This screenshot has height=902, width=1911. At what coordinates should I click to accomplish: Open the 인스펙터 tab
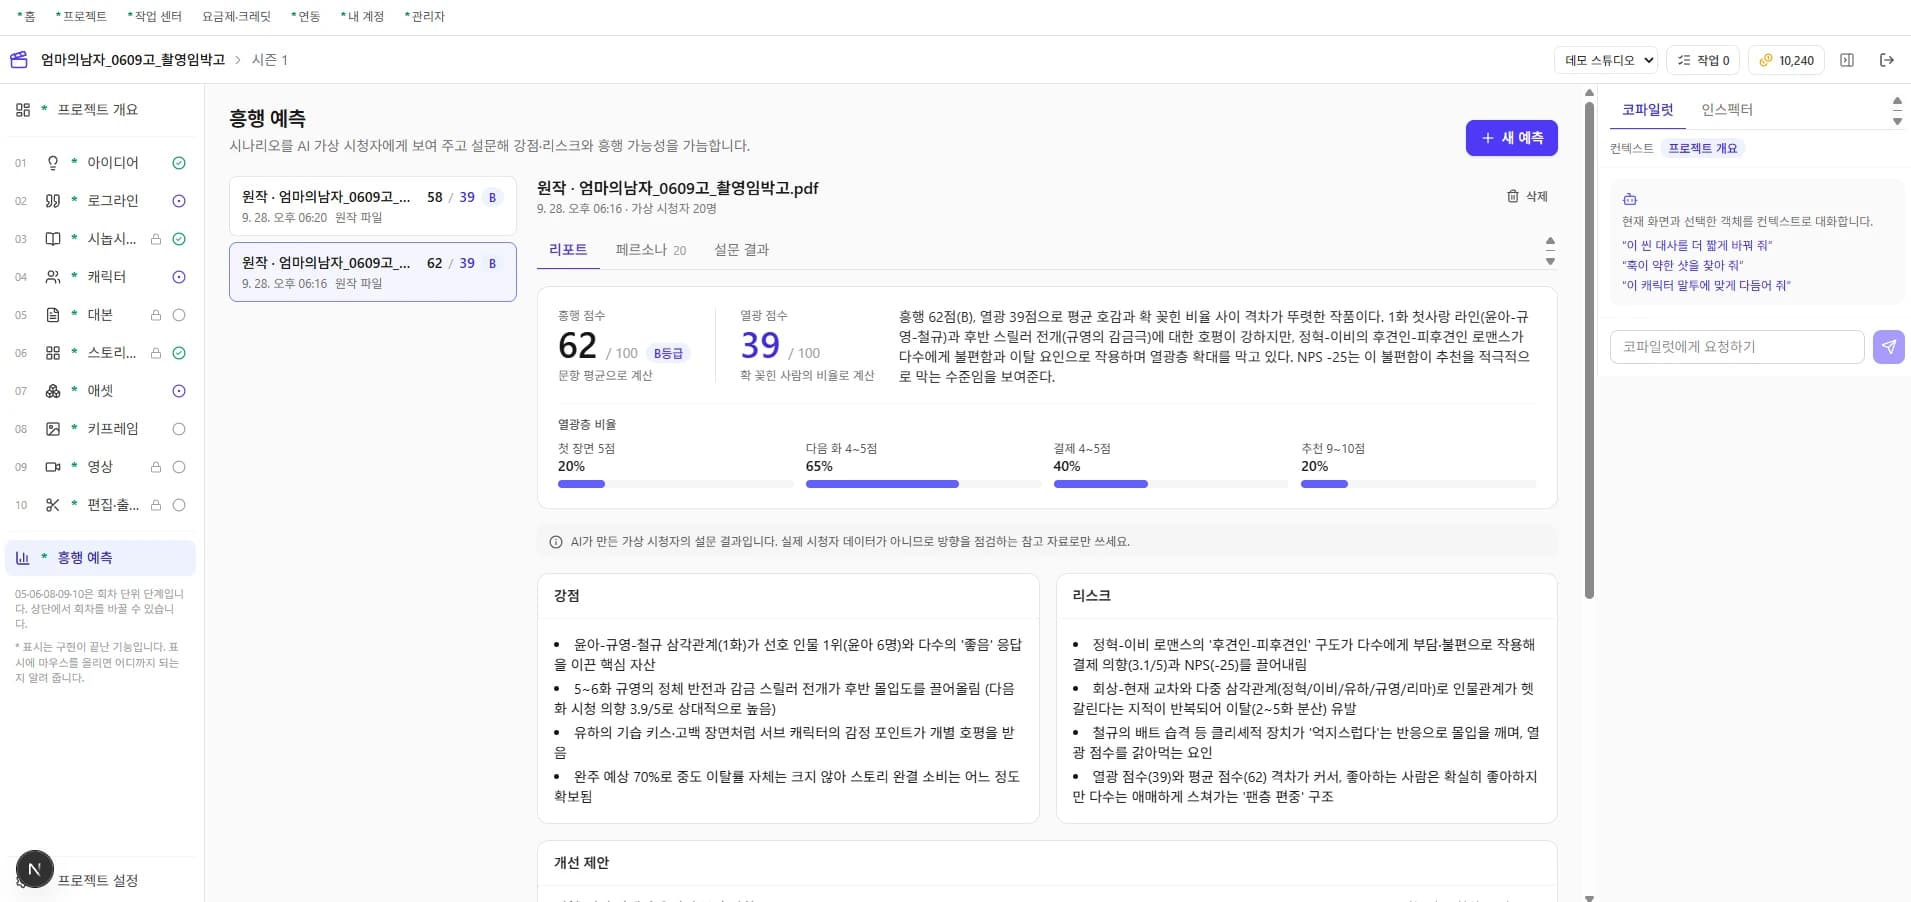[1727, 110]
